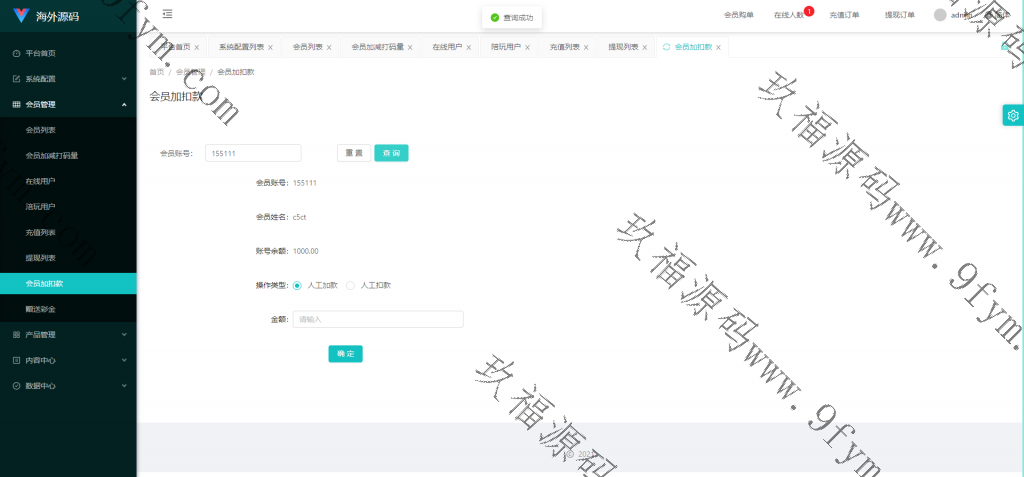Click the 金额 amount input field
1024x477 pixels.
coord(377,319)
